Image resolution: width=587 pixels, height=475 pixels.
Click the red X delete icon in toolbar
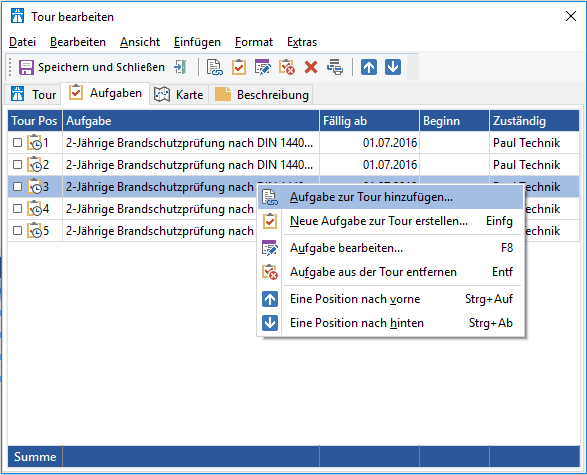311,68
